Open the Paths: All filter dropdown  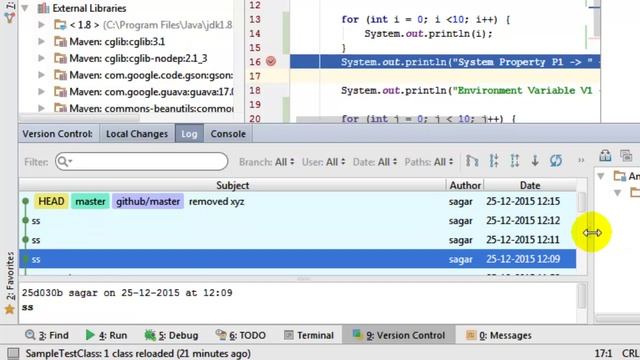point(429,162)
